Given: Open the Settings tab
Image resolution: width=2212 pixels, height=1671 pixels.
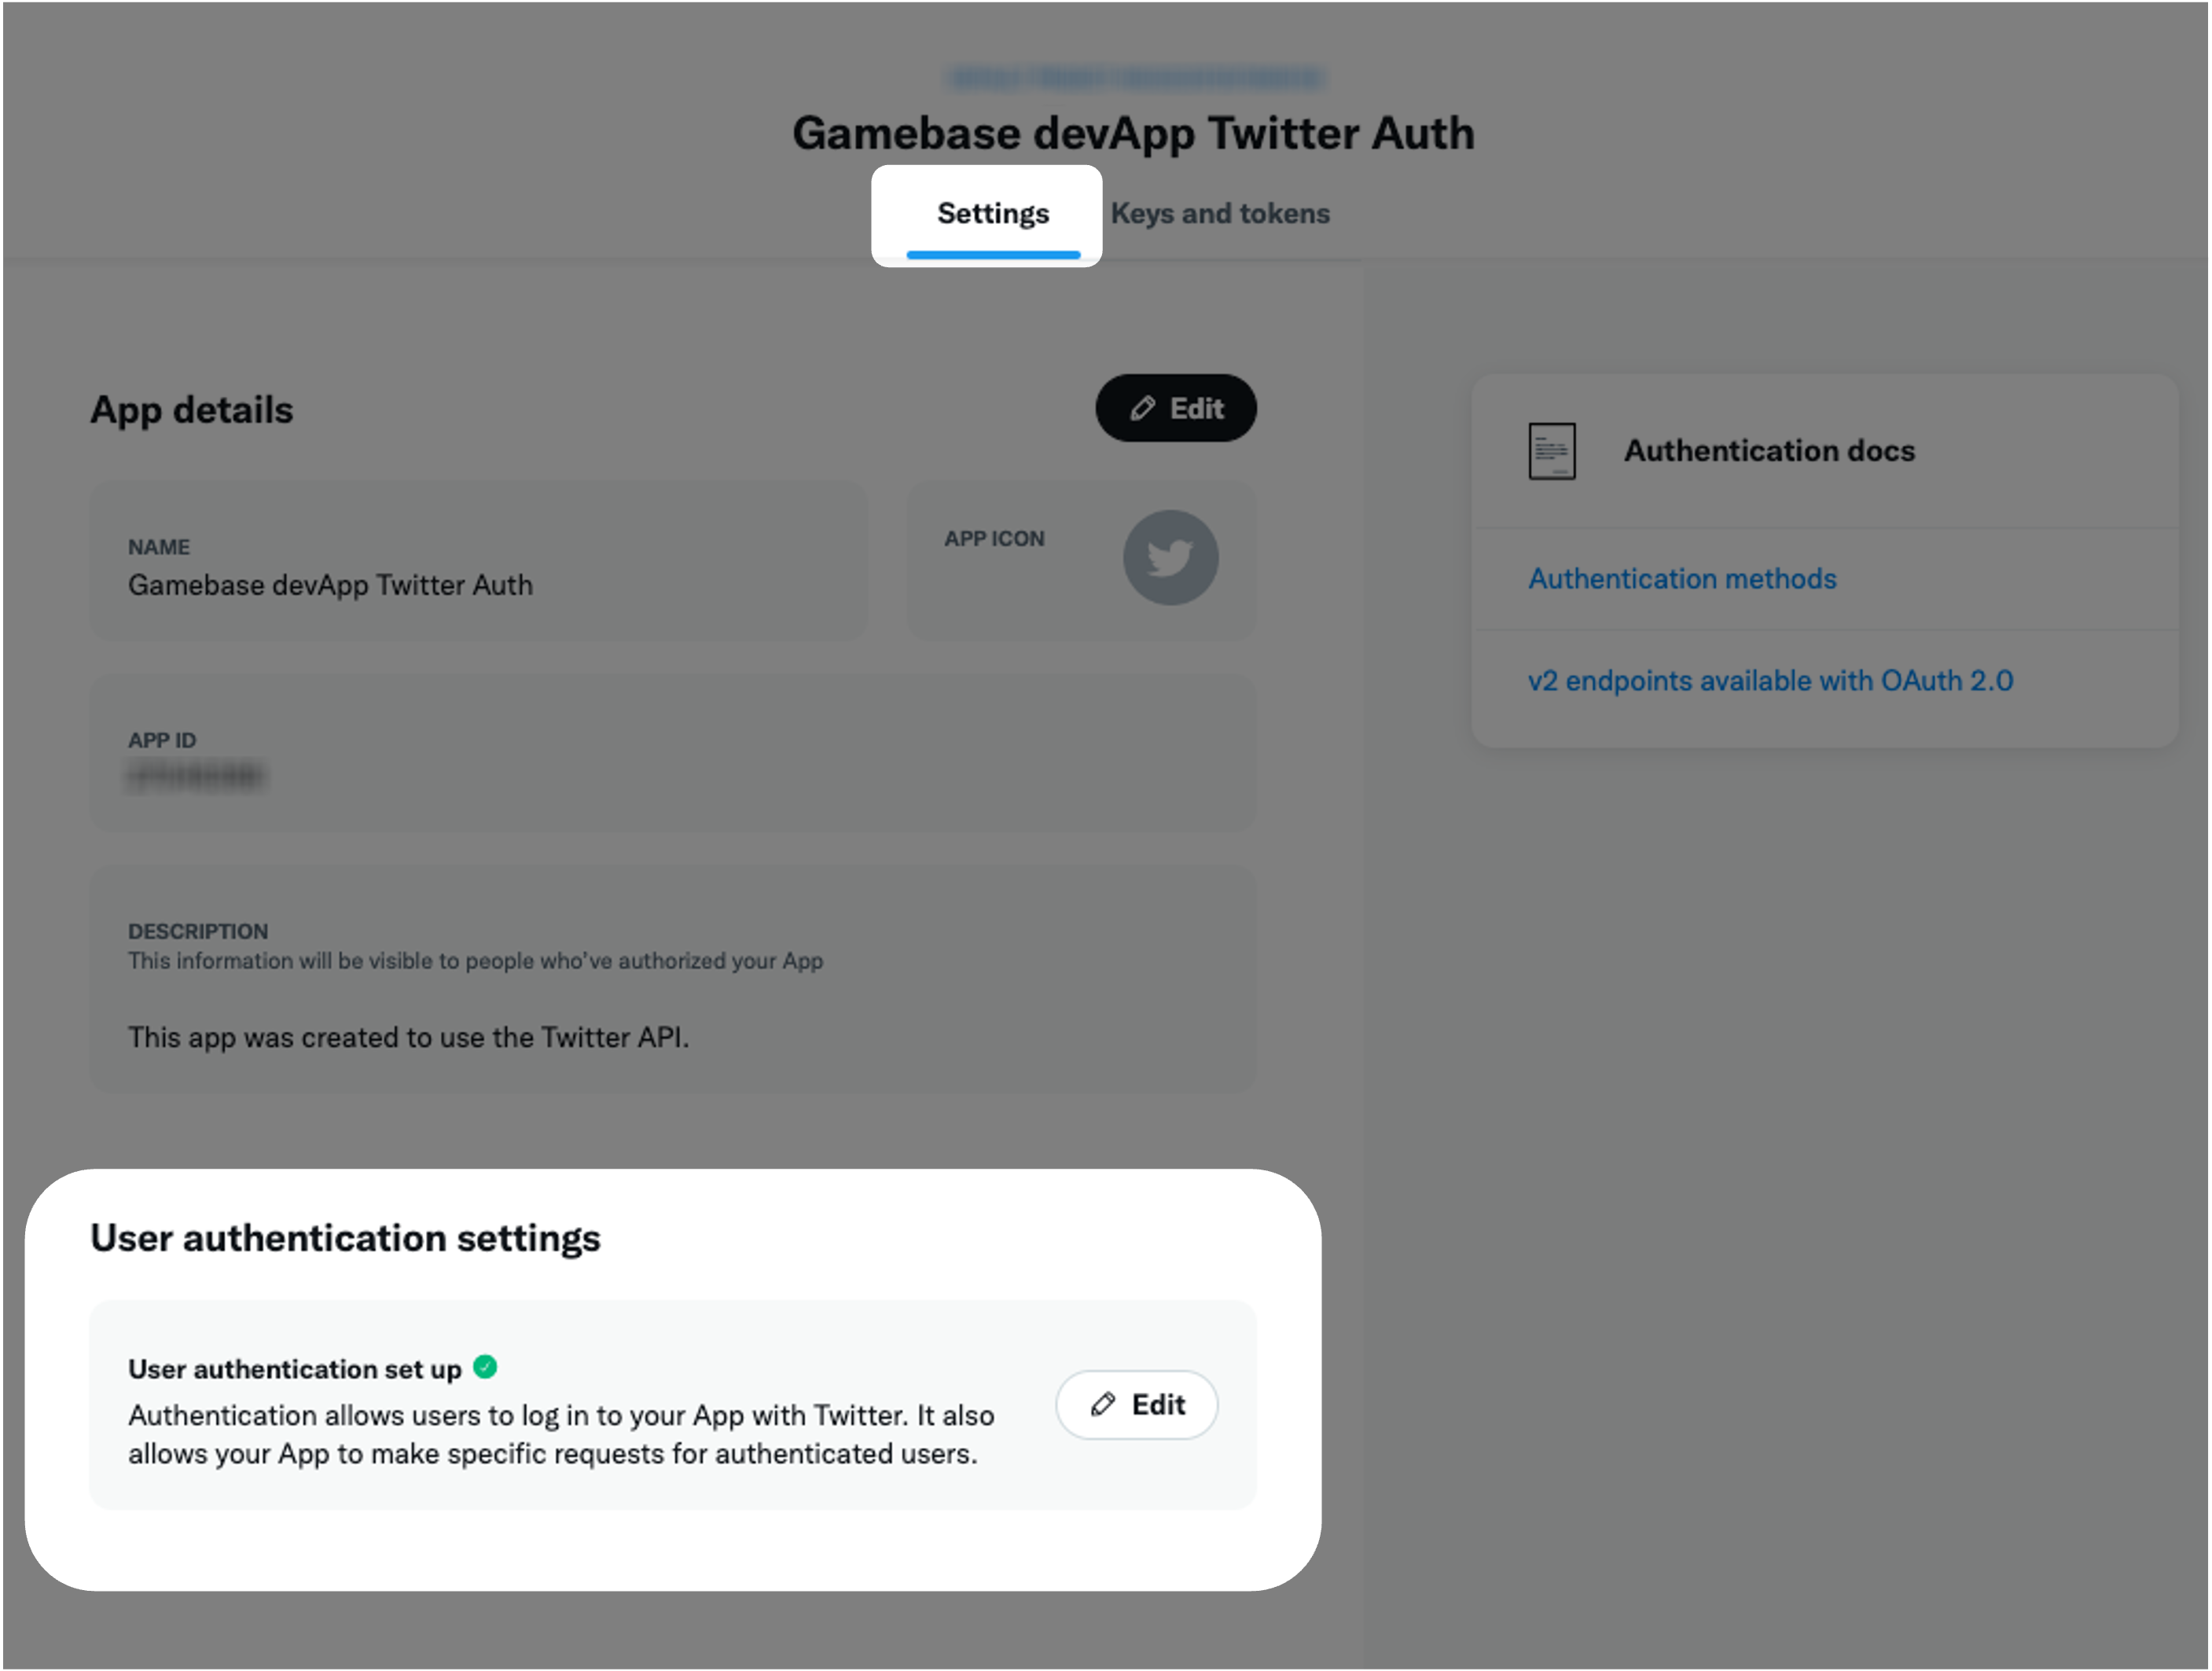Looking at the screenshot, I should tap(992, 213).
